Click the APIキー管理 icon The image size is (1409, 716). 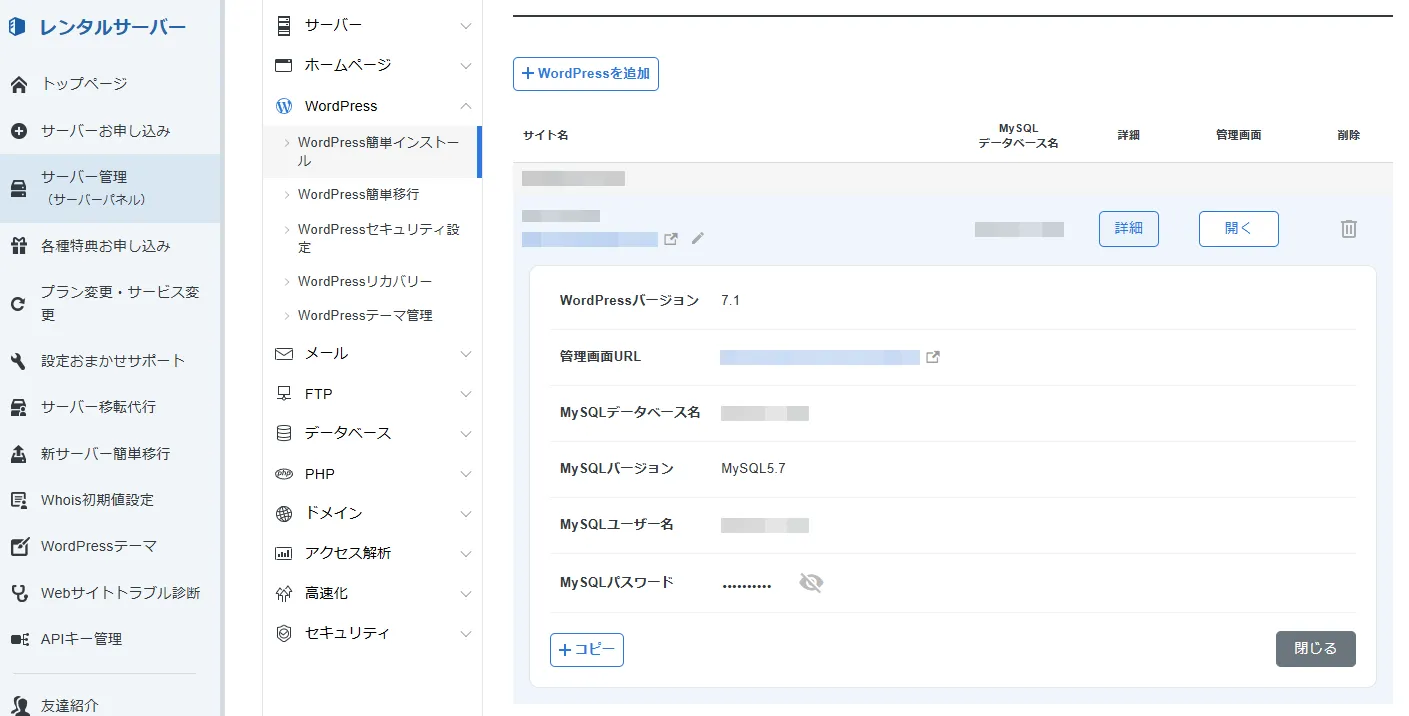tap(18, 639)
